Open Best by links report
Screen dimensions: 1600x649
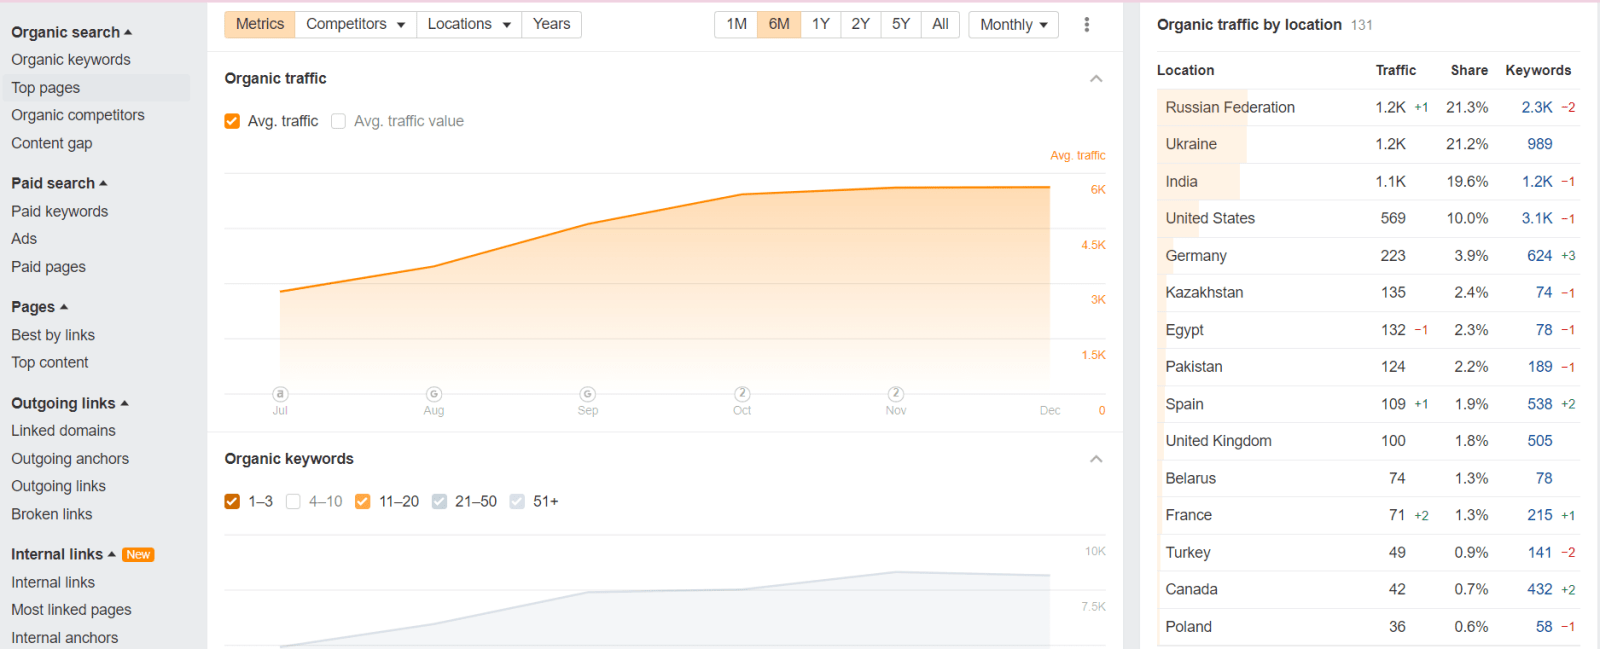click(x=53, y=335)
